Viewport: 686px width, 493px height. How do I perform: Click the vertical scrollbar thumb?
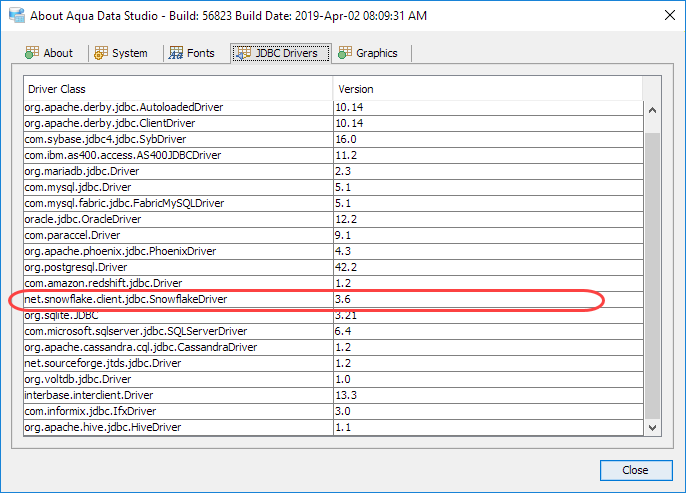[652, 276]
